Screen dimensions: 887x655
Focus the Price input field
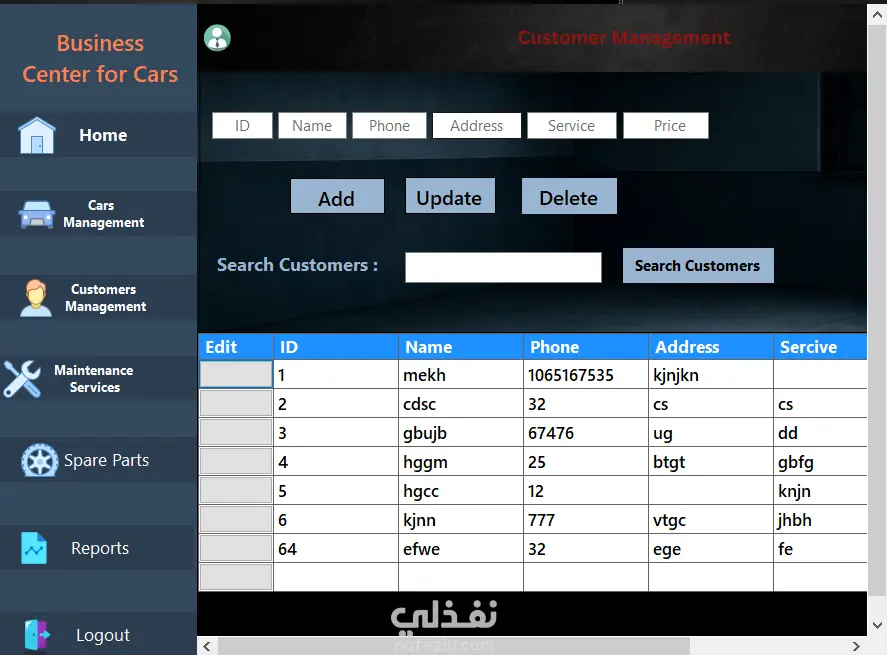(x=666, y=126)
